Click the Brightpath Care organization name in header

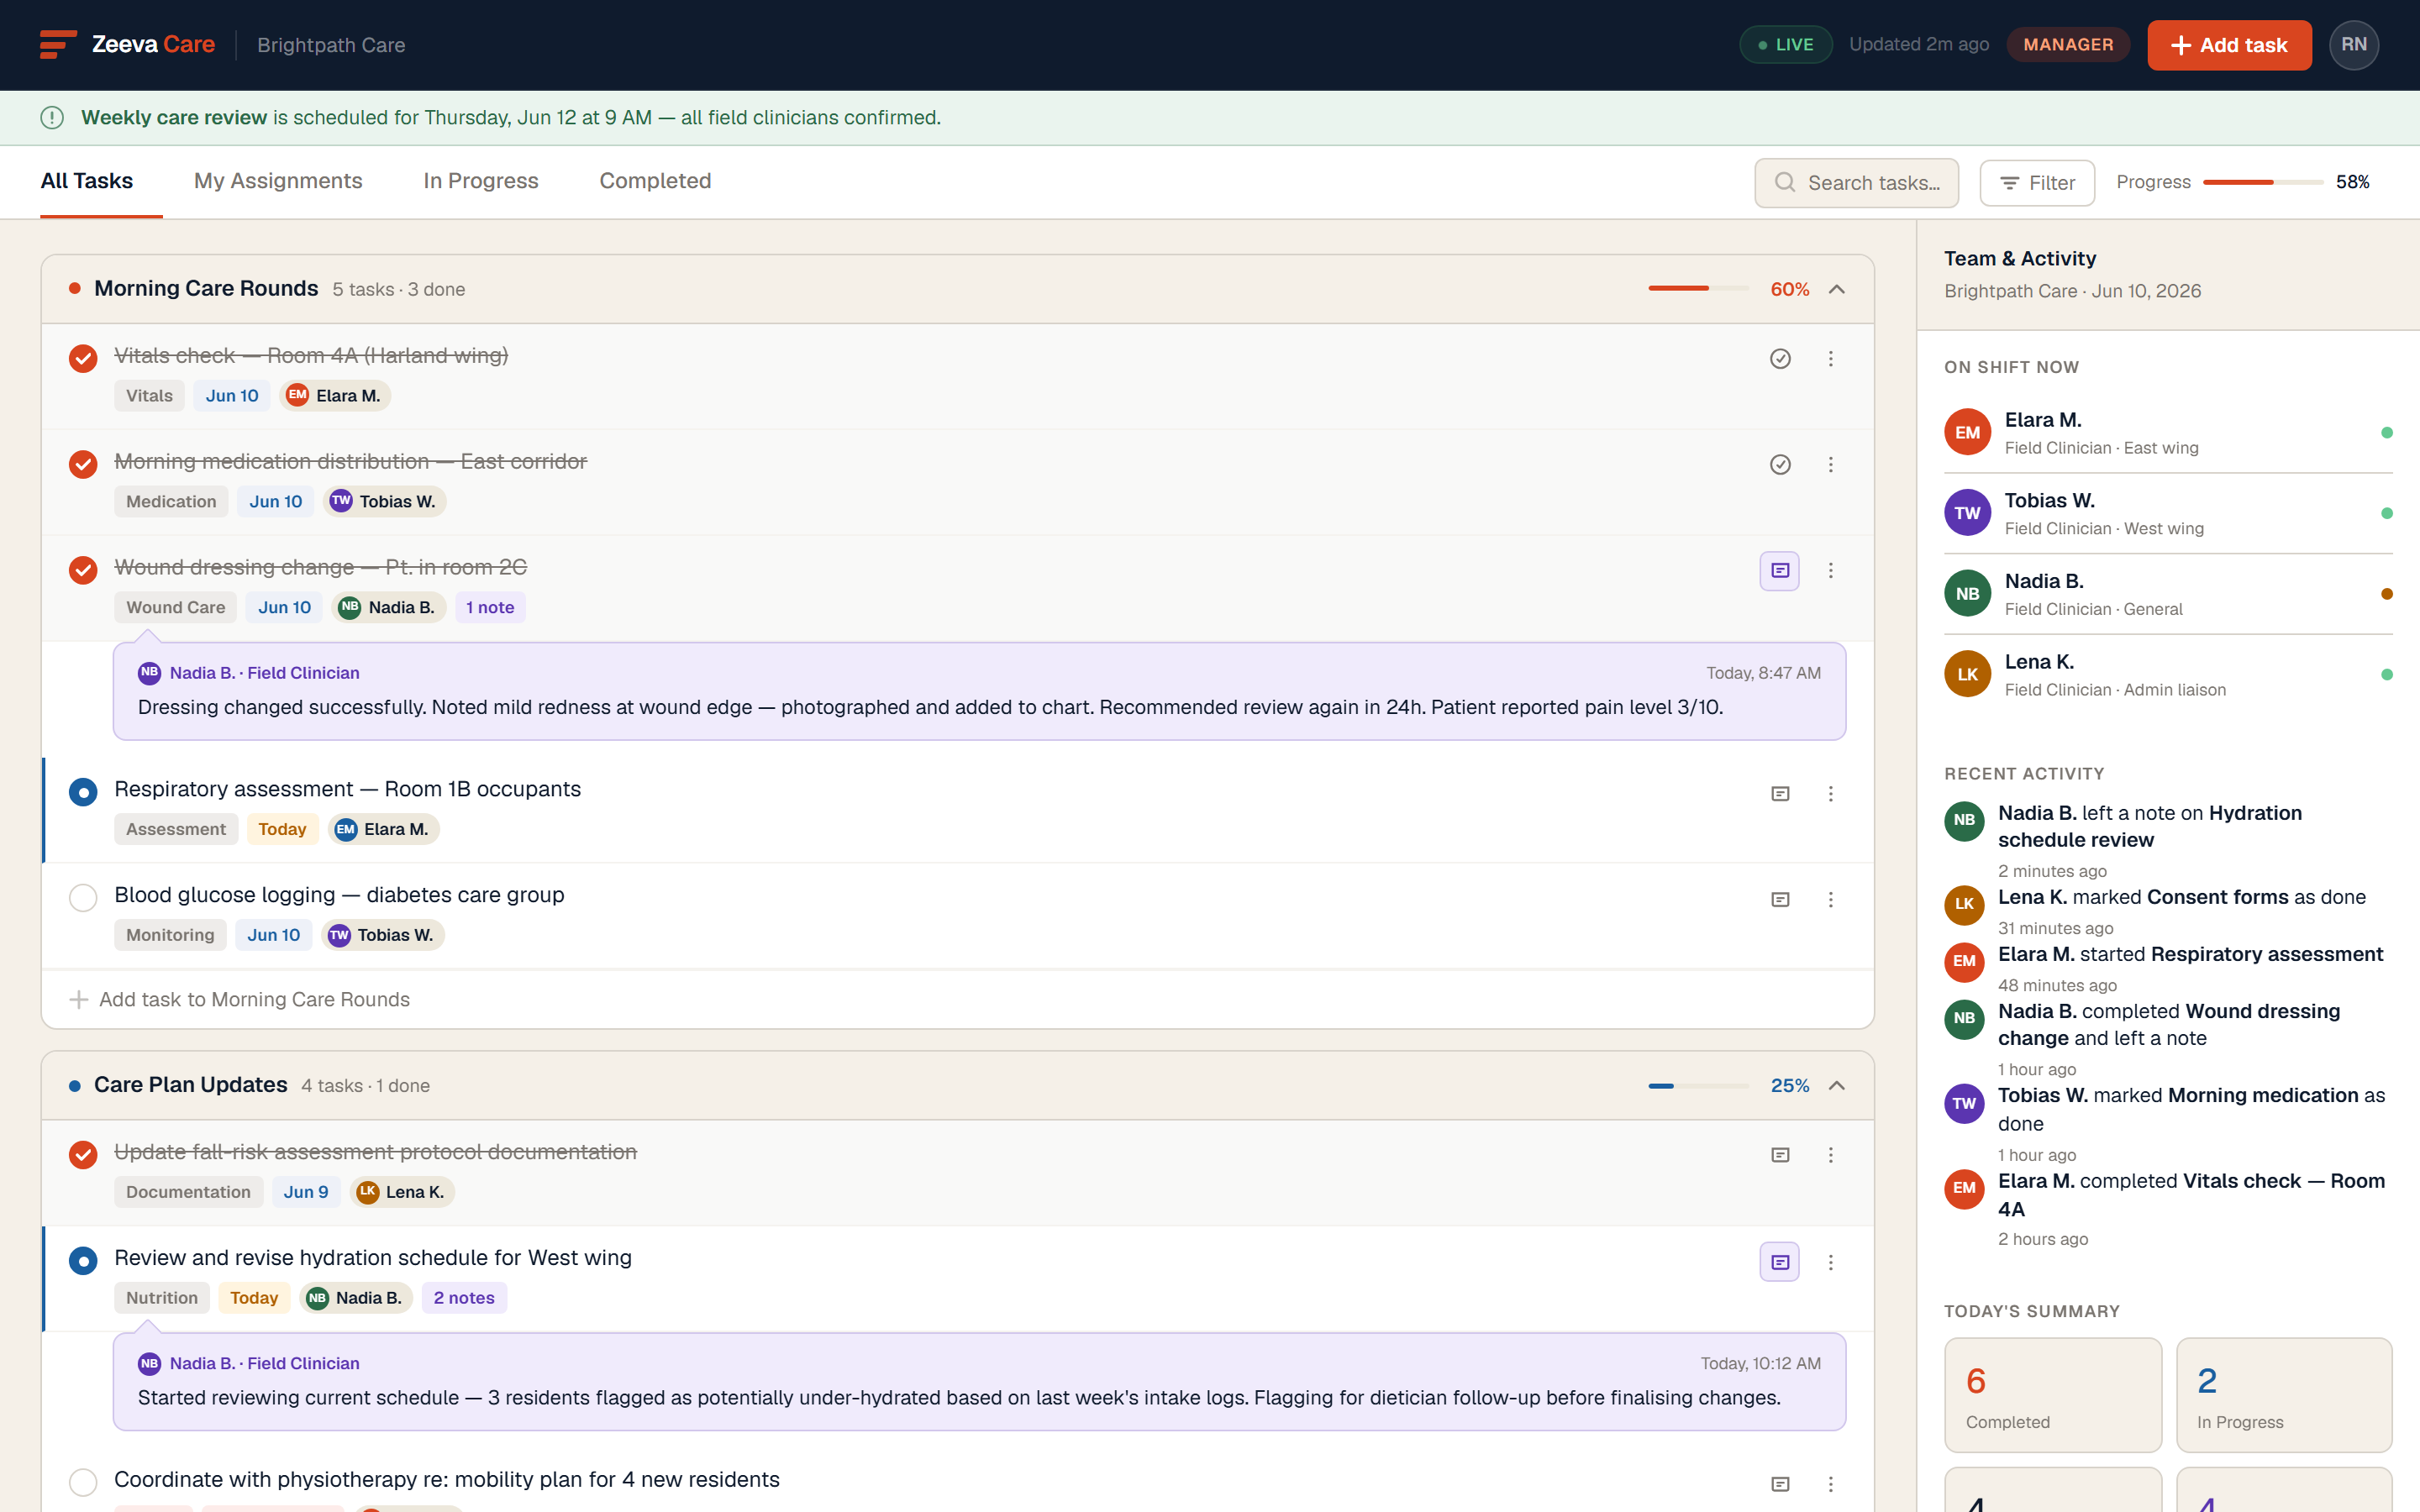coord(331,45)
